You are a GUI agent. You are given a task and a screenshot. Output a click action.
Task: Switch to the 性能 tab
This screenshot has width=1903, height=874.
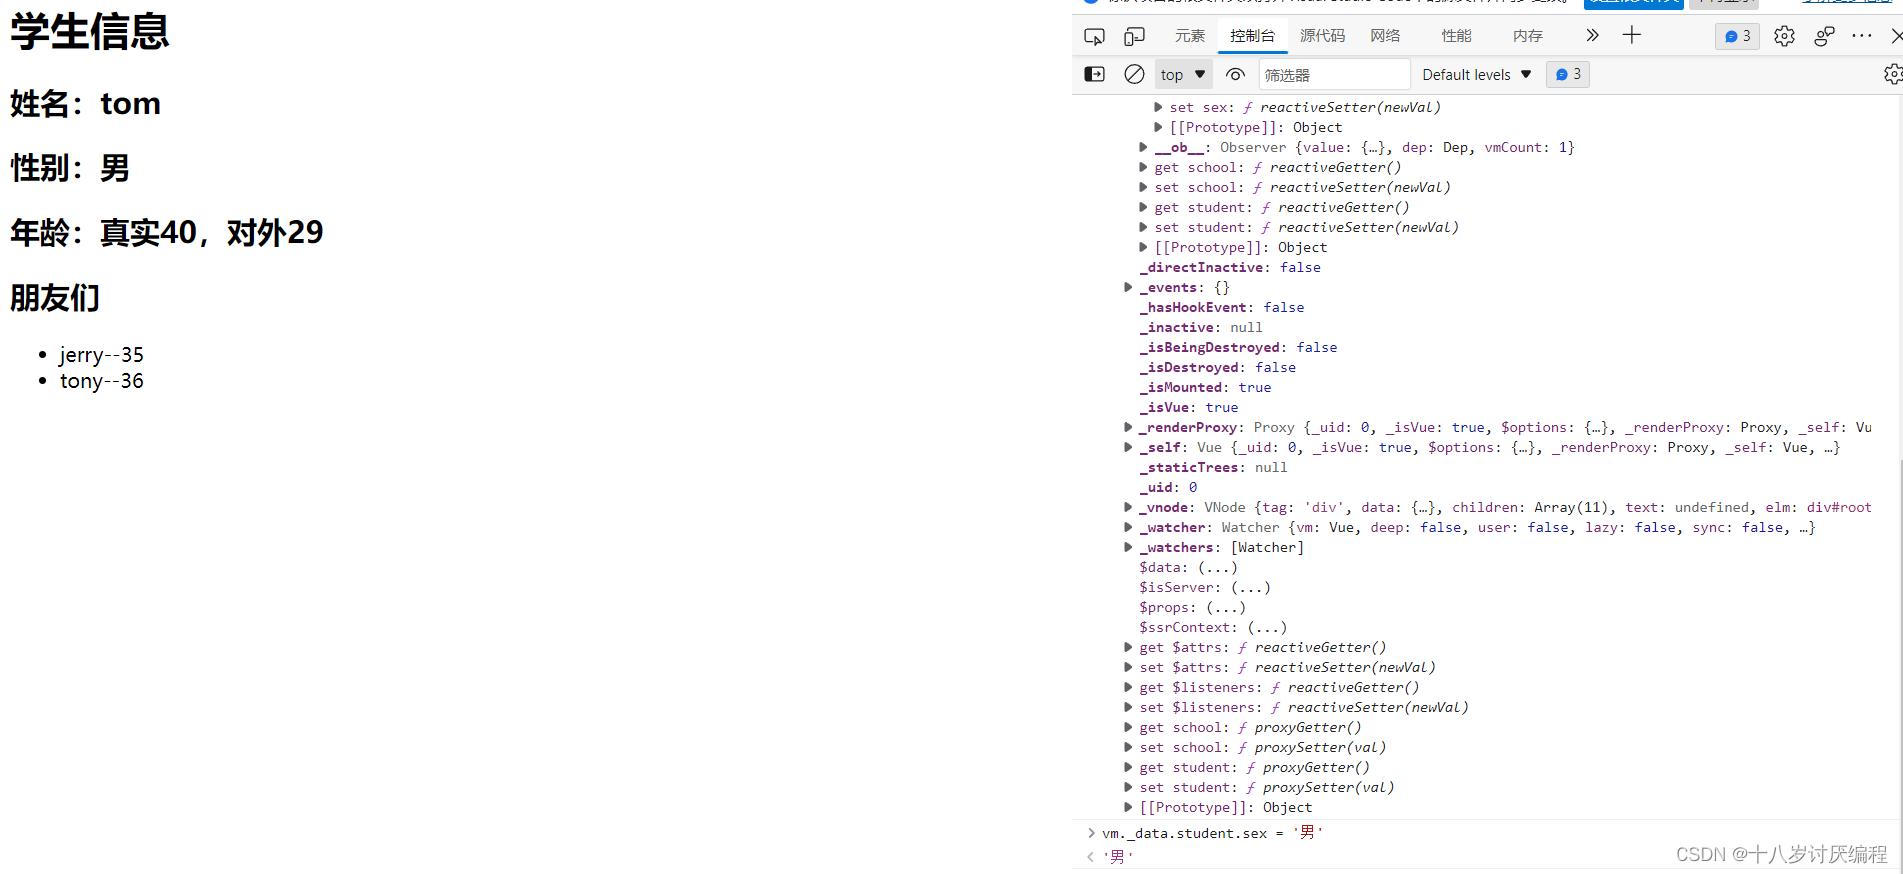click(1456, 36)
